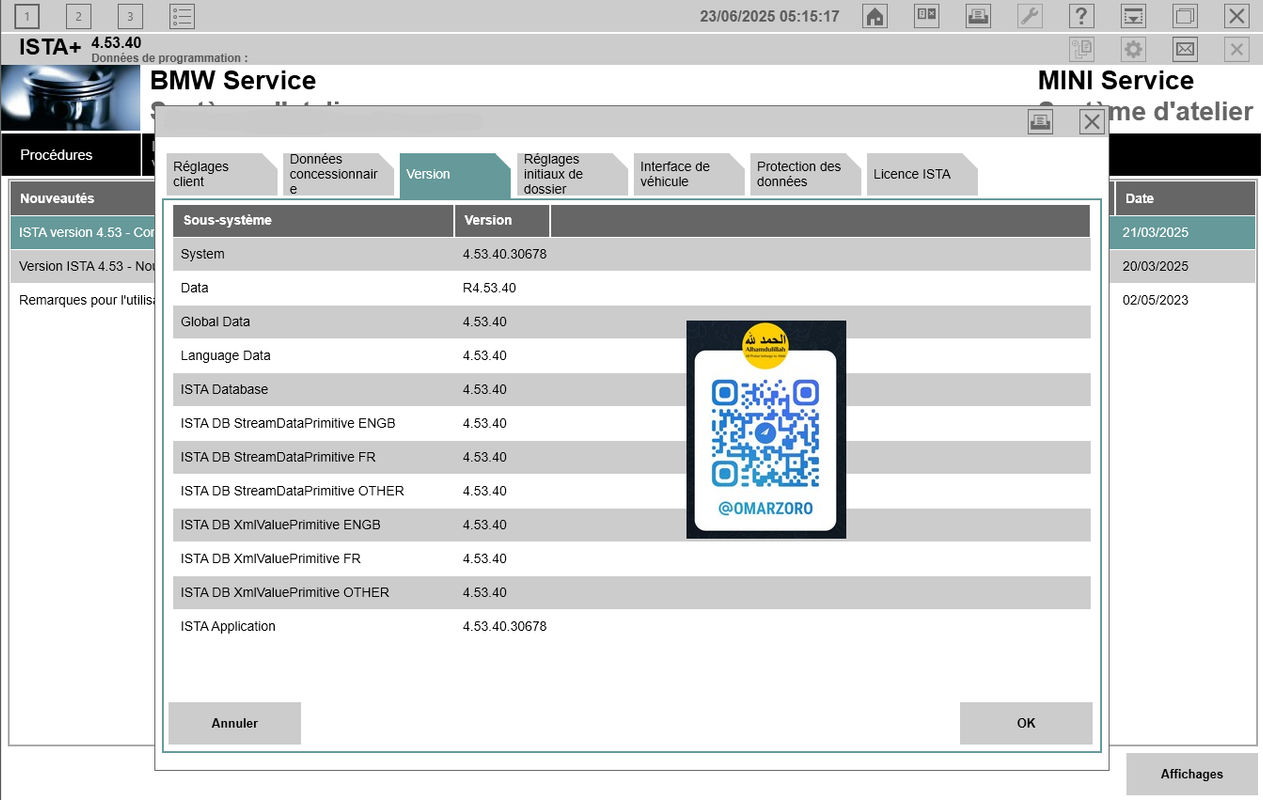1263x800 pixels.
Task: Select the 'Remarques pour l'utilisa' news row
Action: pyautogui.click(x=83, y=300)
